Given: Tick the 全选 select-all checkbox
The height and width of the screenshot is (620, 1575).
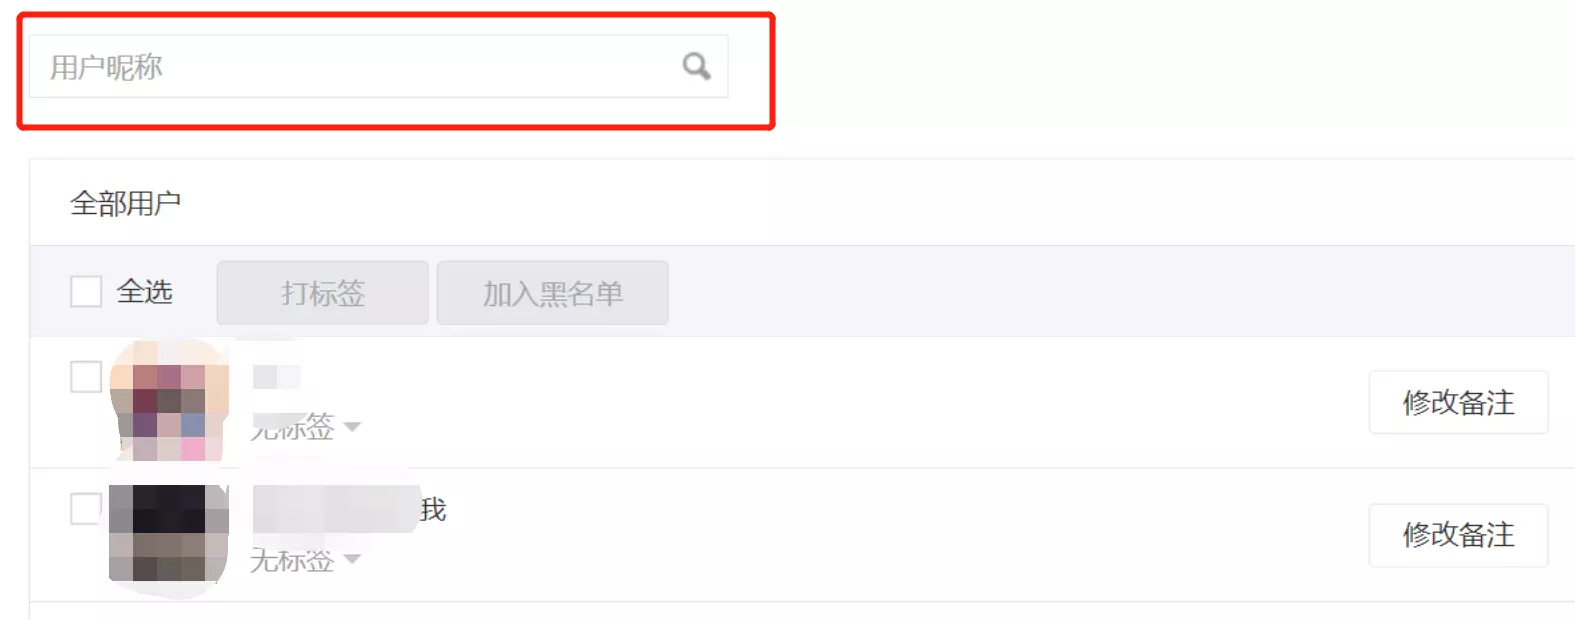Looking at the screenshot, I should click(x=86, y=292).
